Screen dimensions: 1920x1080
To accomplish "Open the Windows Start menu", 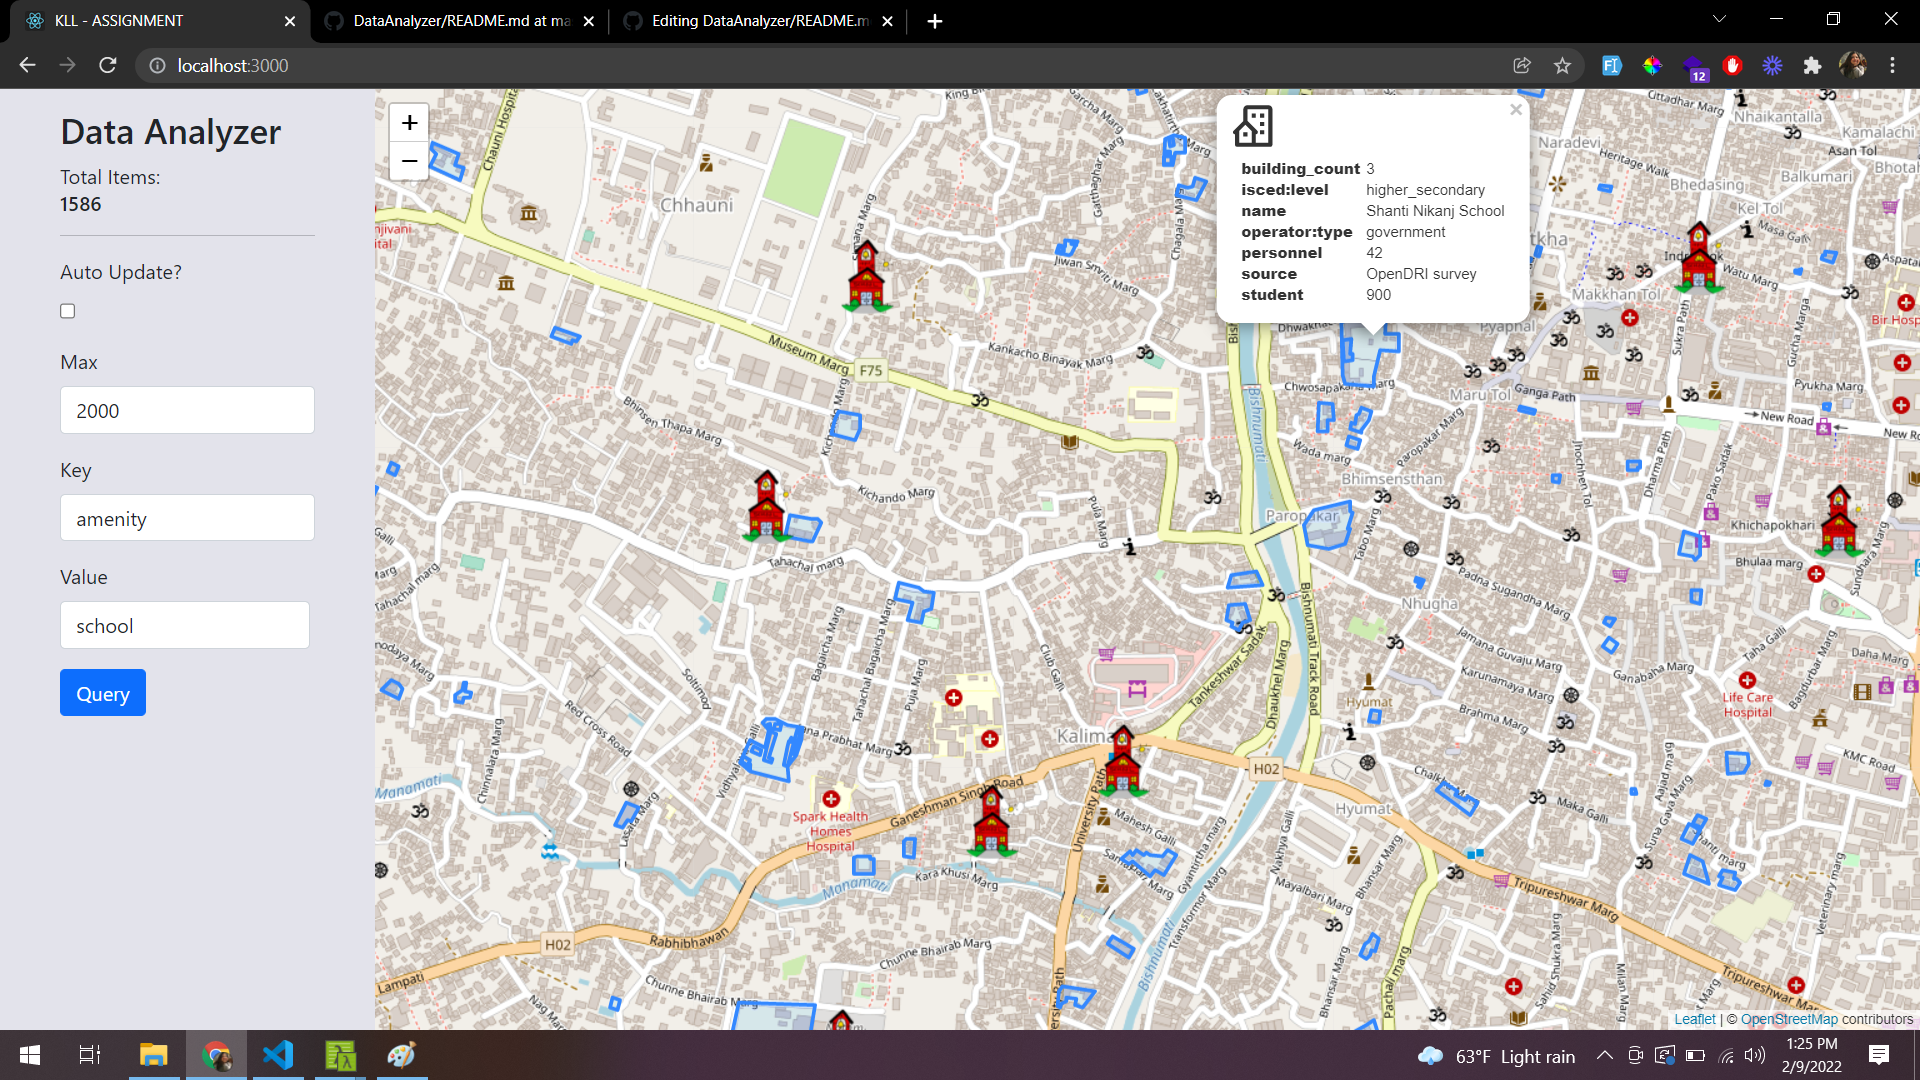I will (x=30, y=1055).
